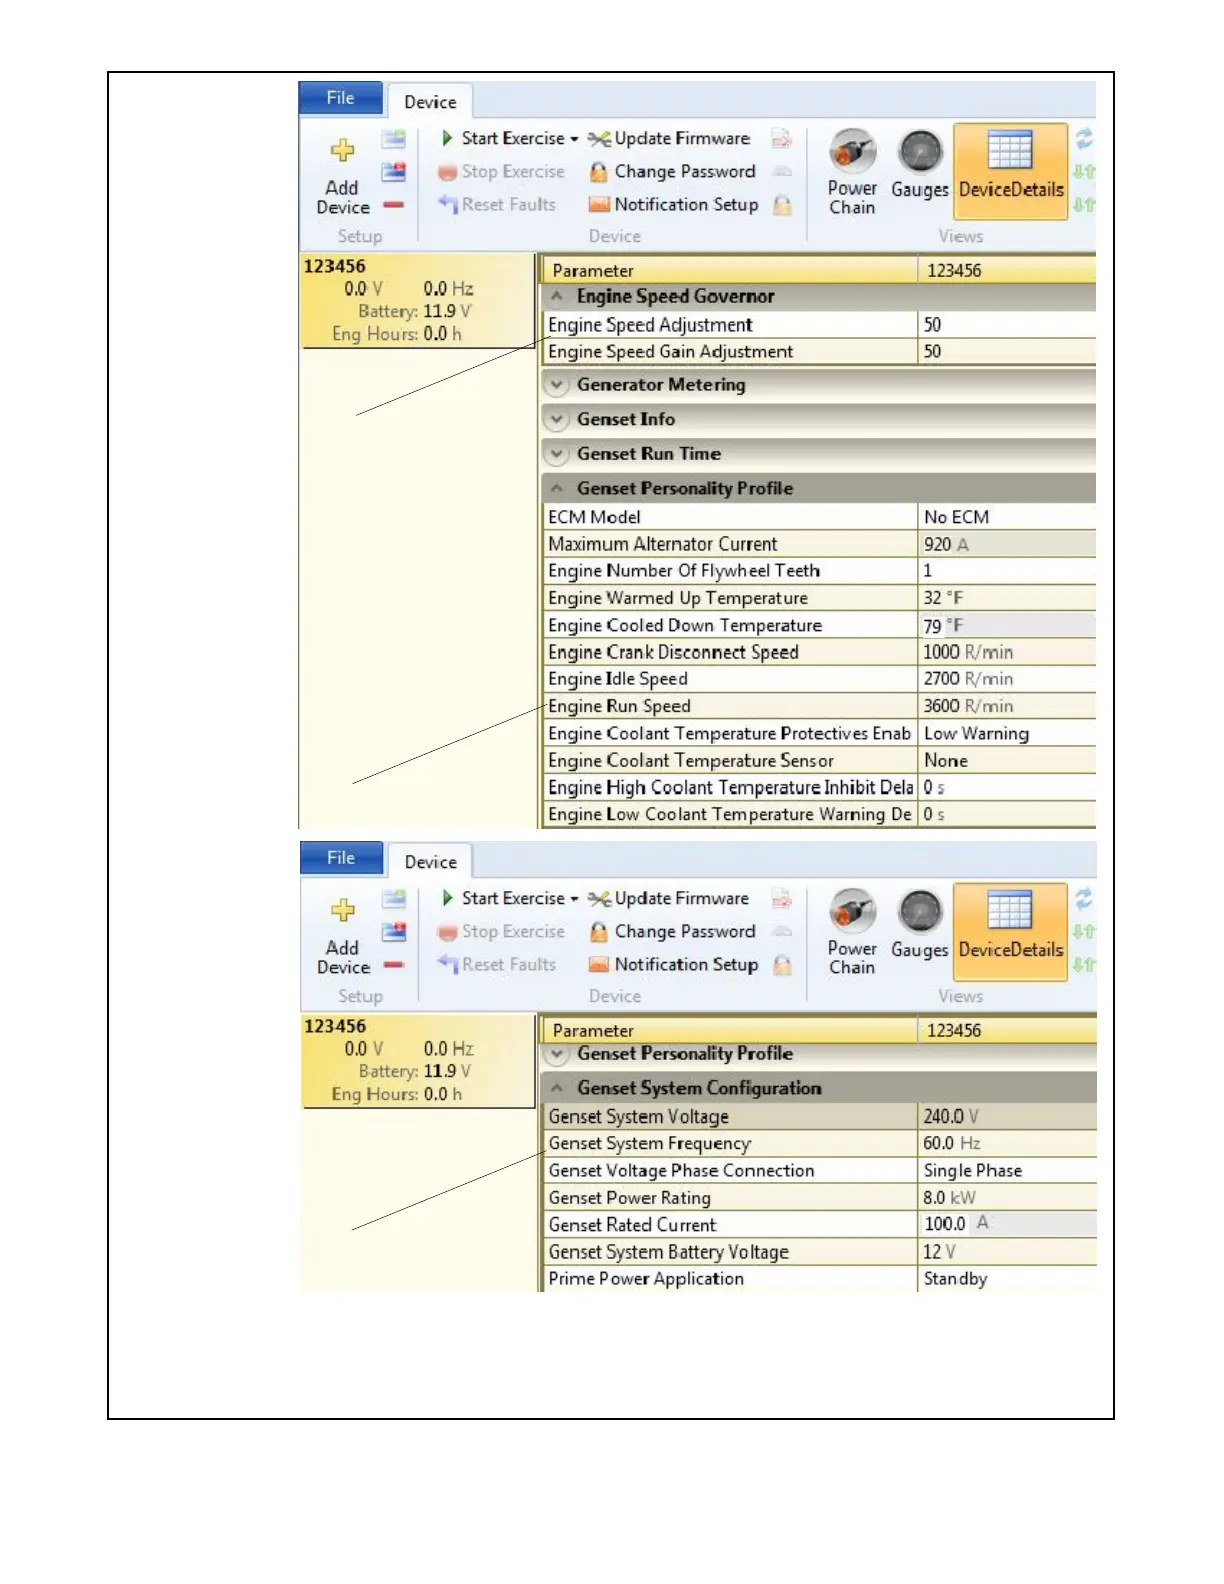Click the 'Maximum Alternator Current' row
Screen dimensions: 1224x1584
tap(820, 544)
